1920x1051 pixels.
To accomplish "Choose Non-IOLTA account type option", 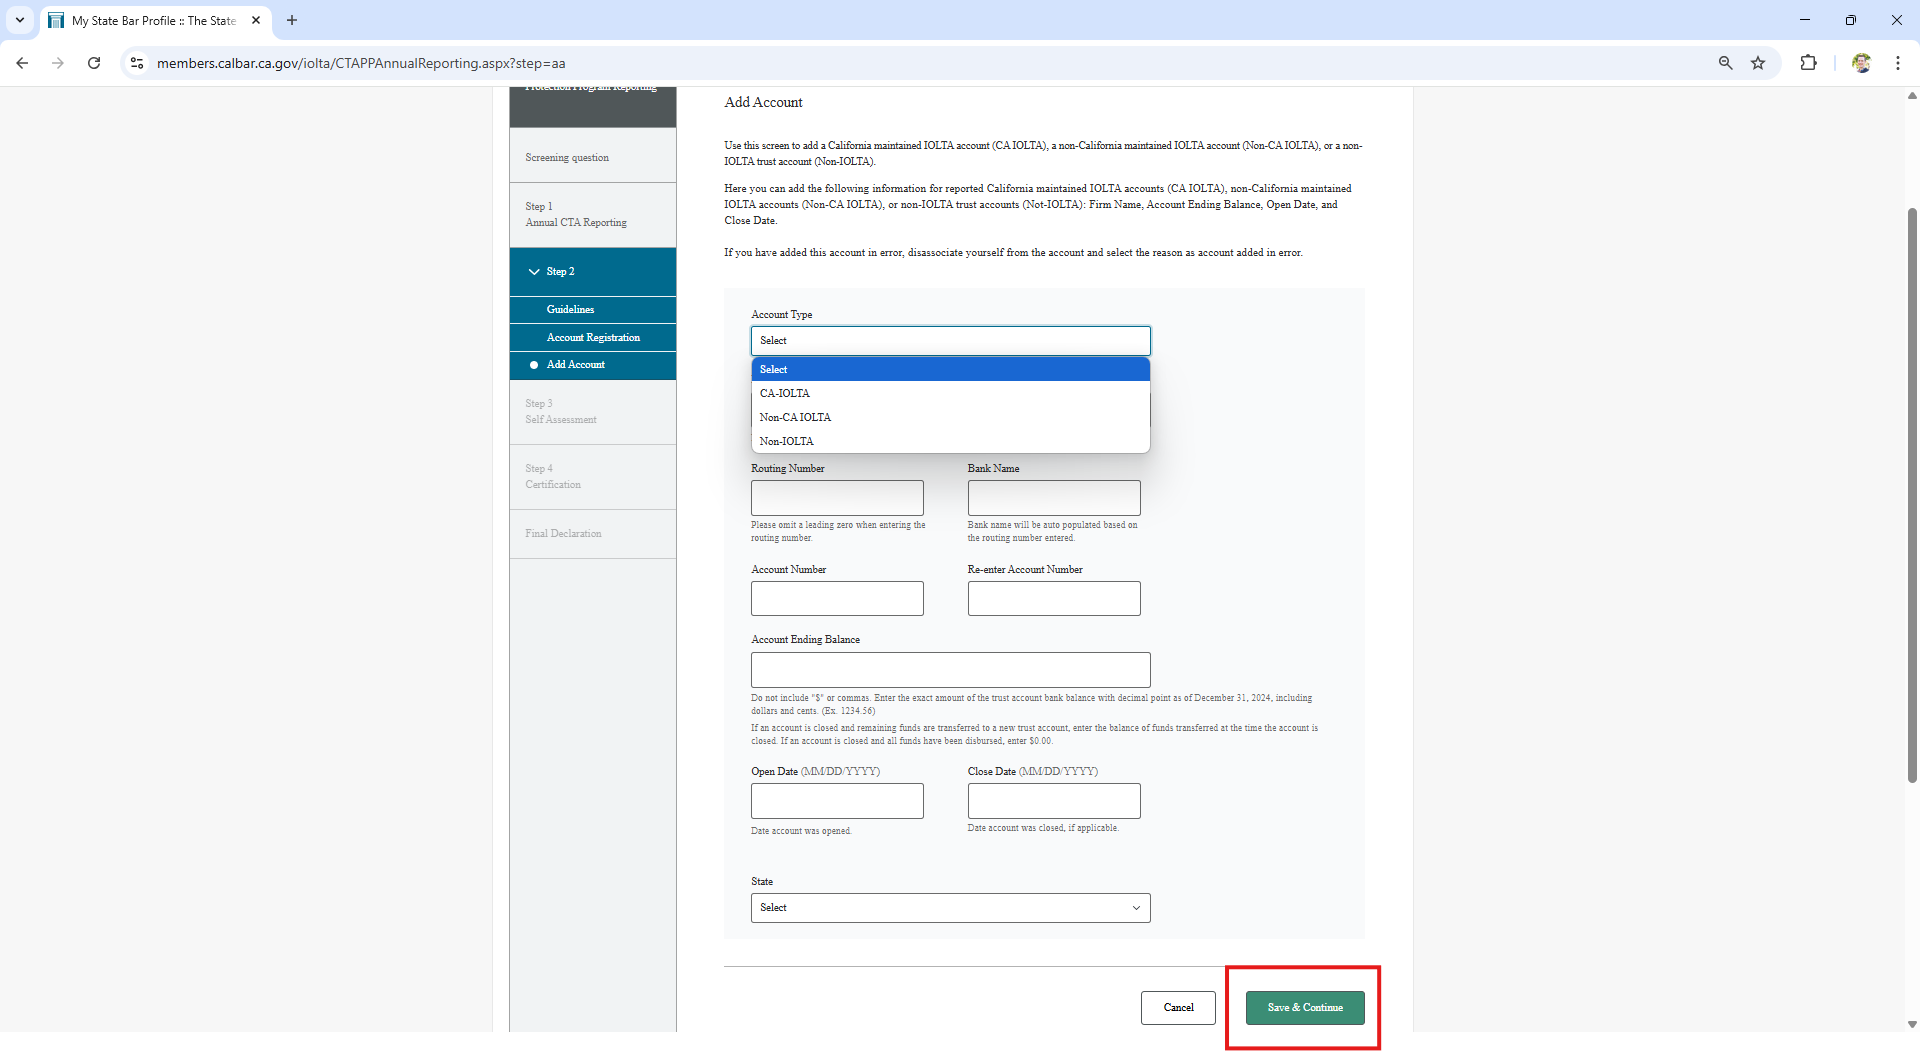I will click(x=950, y=441).
